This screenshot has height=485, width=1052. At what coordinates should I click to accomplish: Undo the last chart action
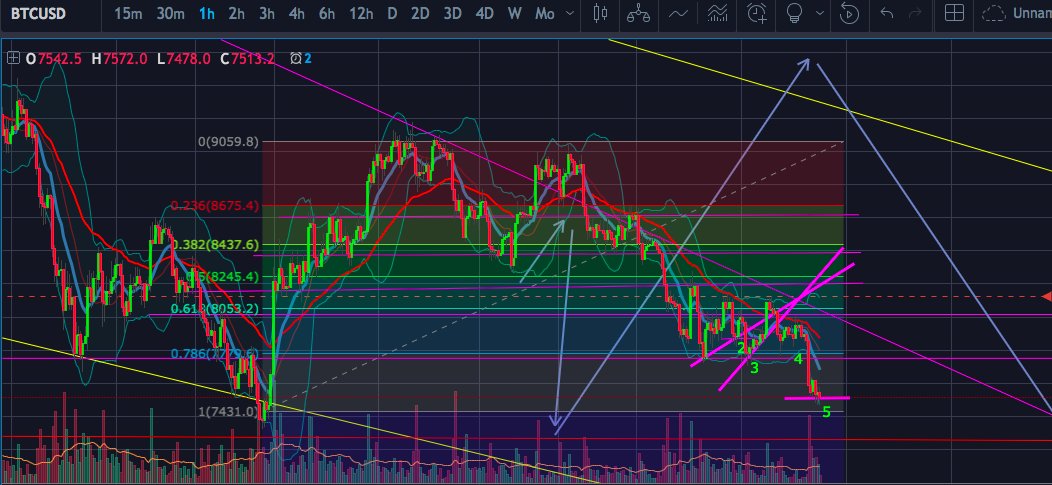click(x=886, y=13)
